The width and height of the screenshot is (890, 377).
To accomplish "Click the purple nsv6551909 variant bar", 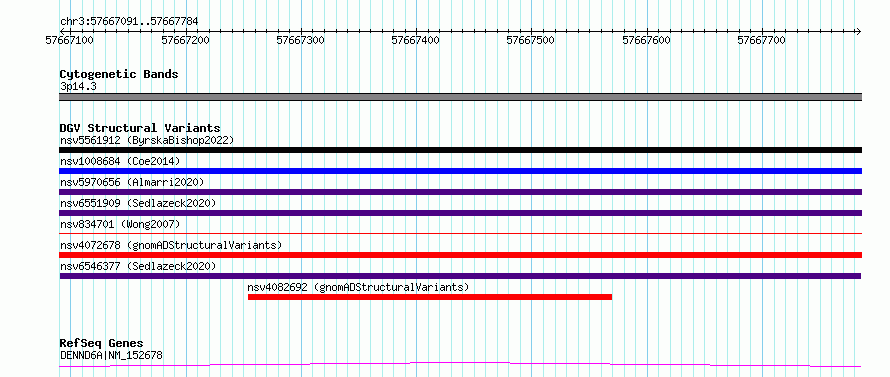I will pos(460,213).
